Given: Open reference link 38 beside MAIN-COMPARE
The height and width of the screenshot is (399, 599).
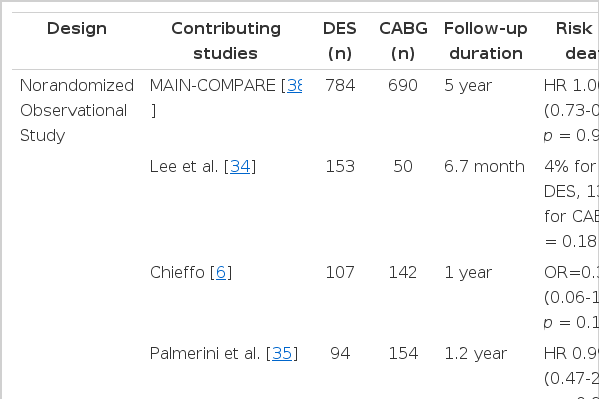Looking at the screenshot, I should [295, 86].
